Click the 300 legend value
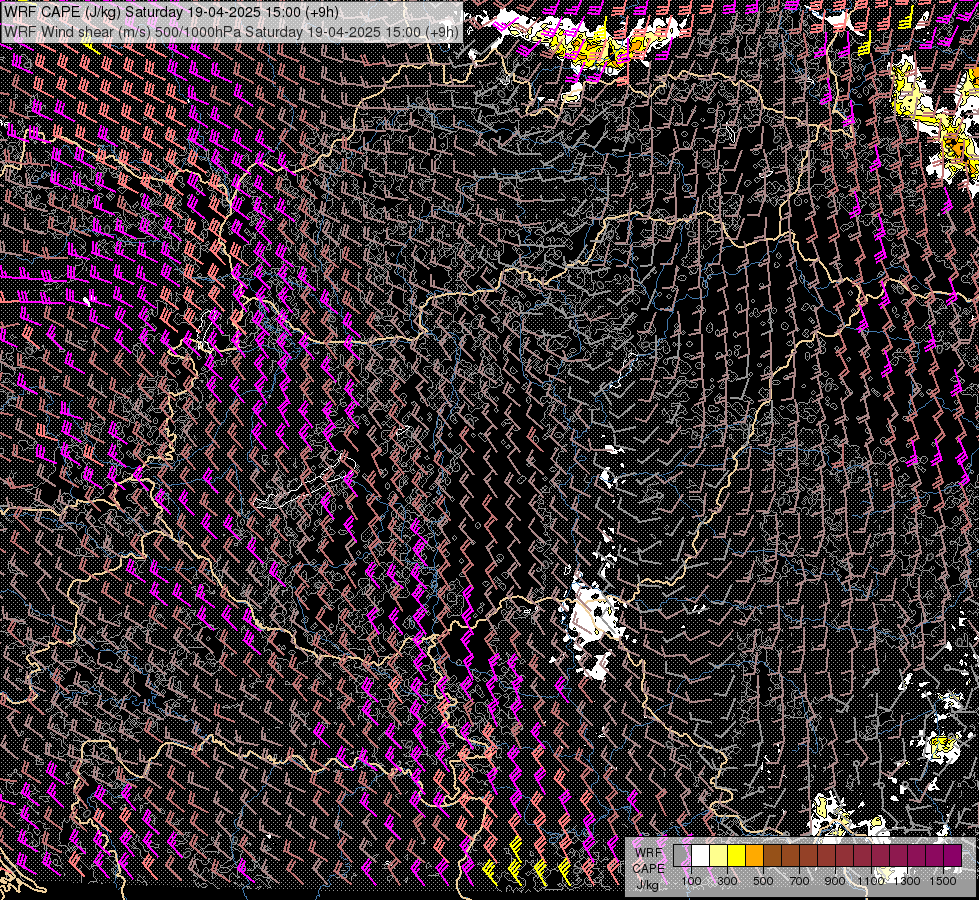 click(x=727, y=881)
